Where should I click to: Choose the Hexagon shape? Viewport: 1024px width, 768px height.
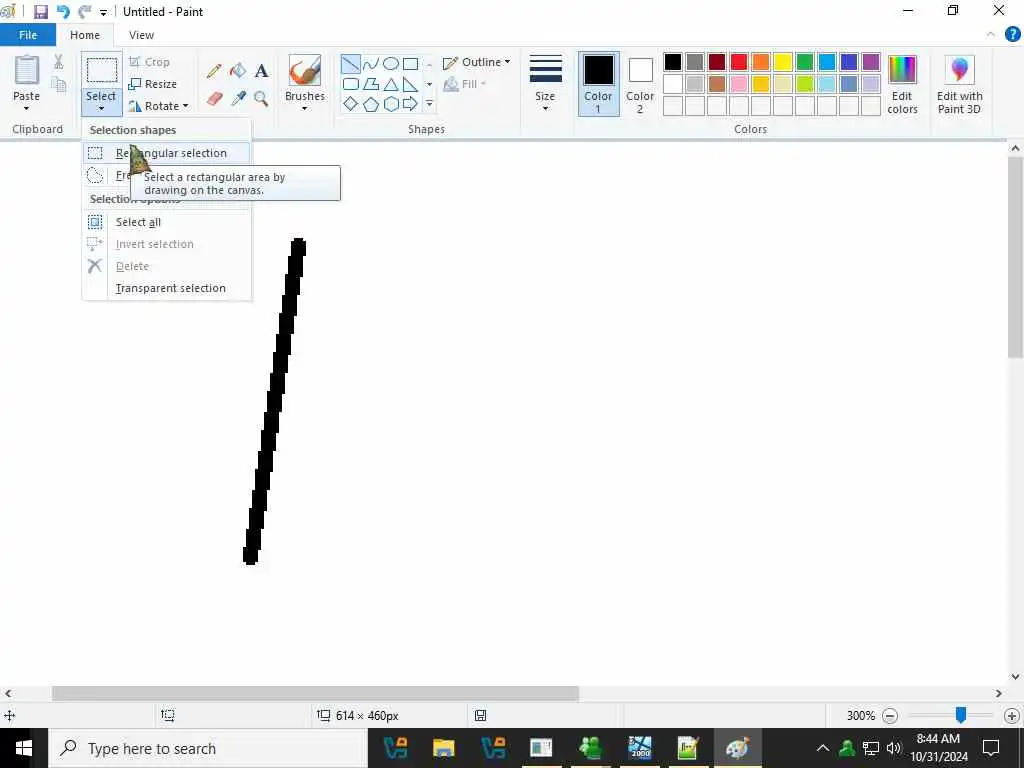391,104
